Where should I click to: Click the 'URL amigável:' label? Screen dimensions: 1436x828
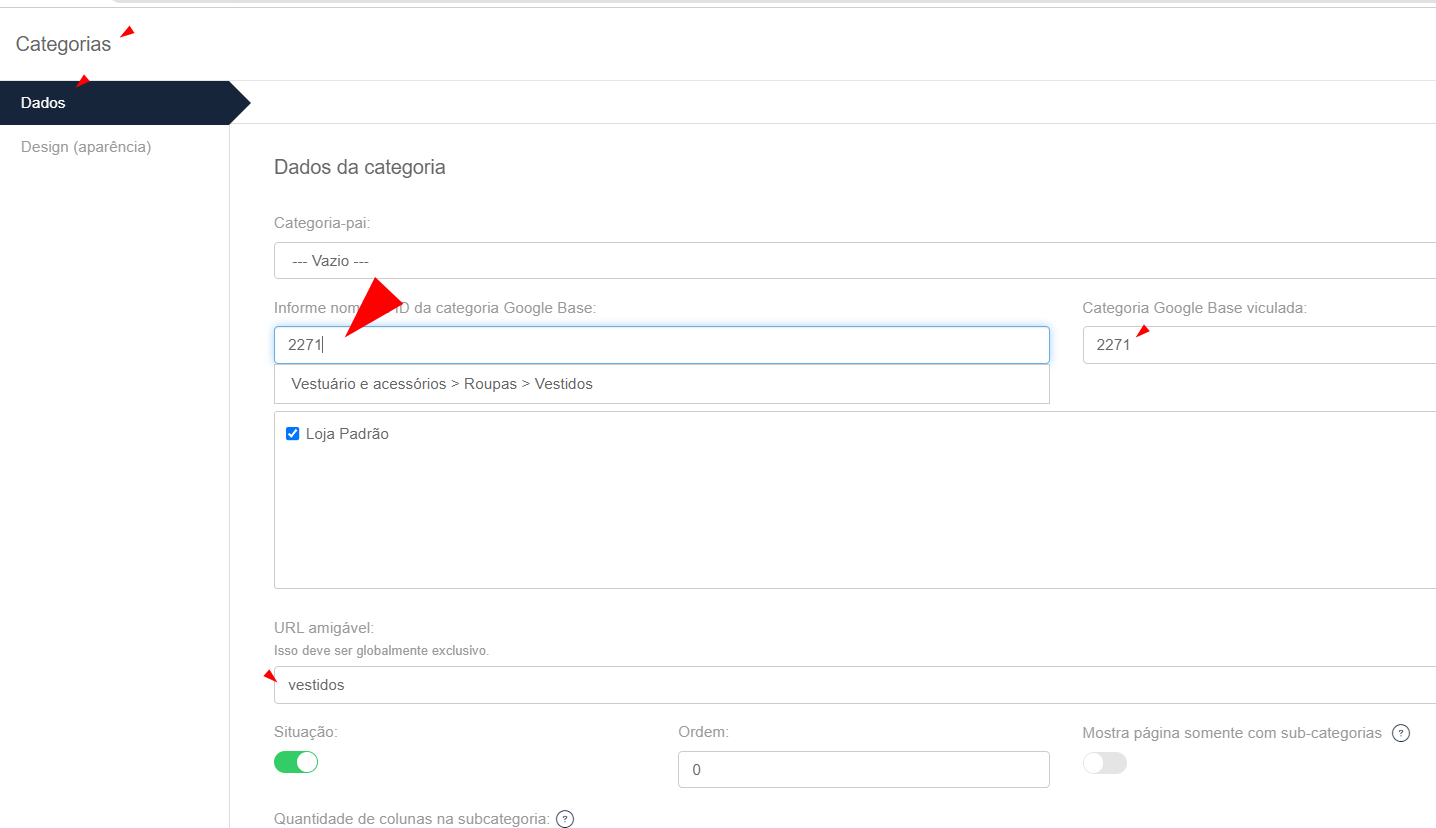point(324,628)
